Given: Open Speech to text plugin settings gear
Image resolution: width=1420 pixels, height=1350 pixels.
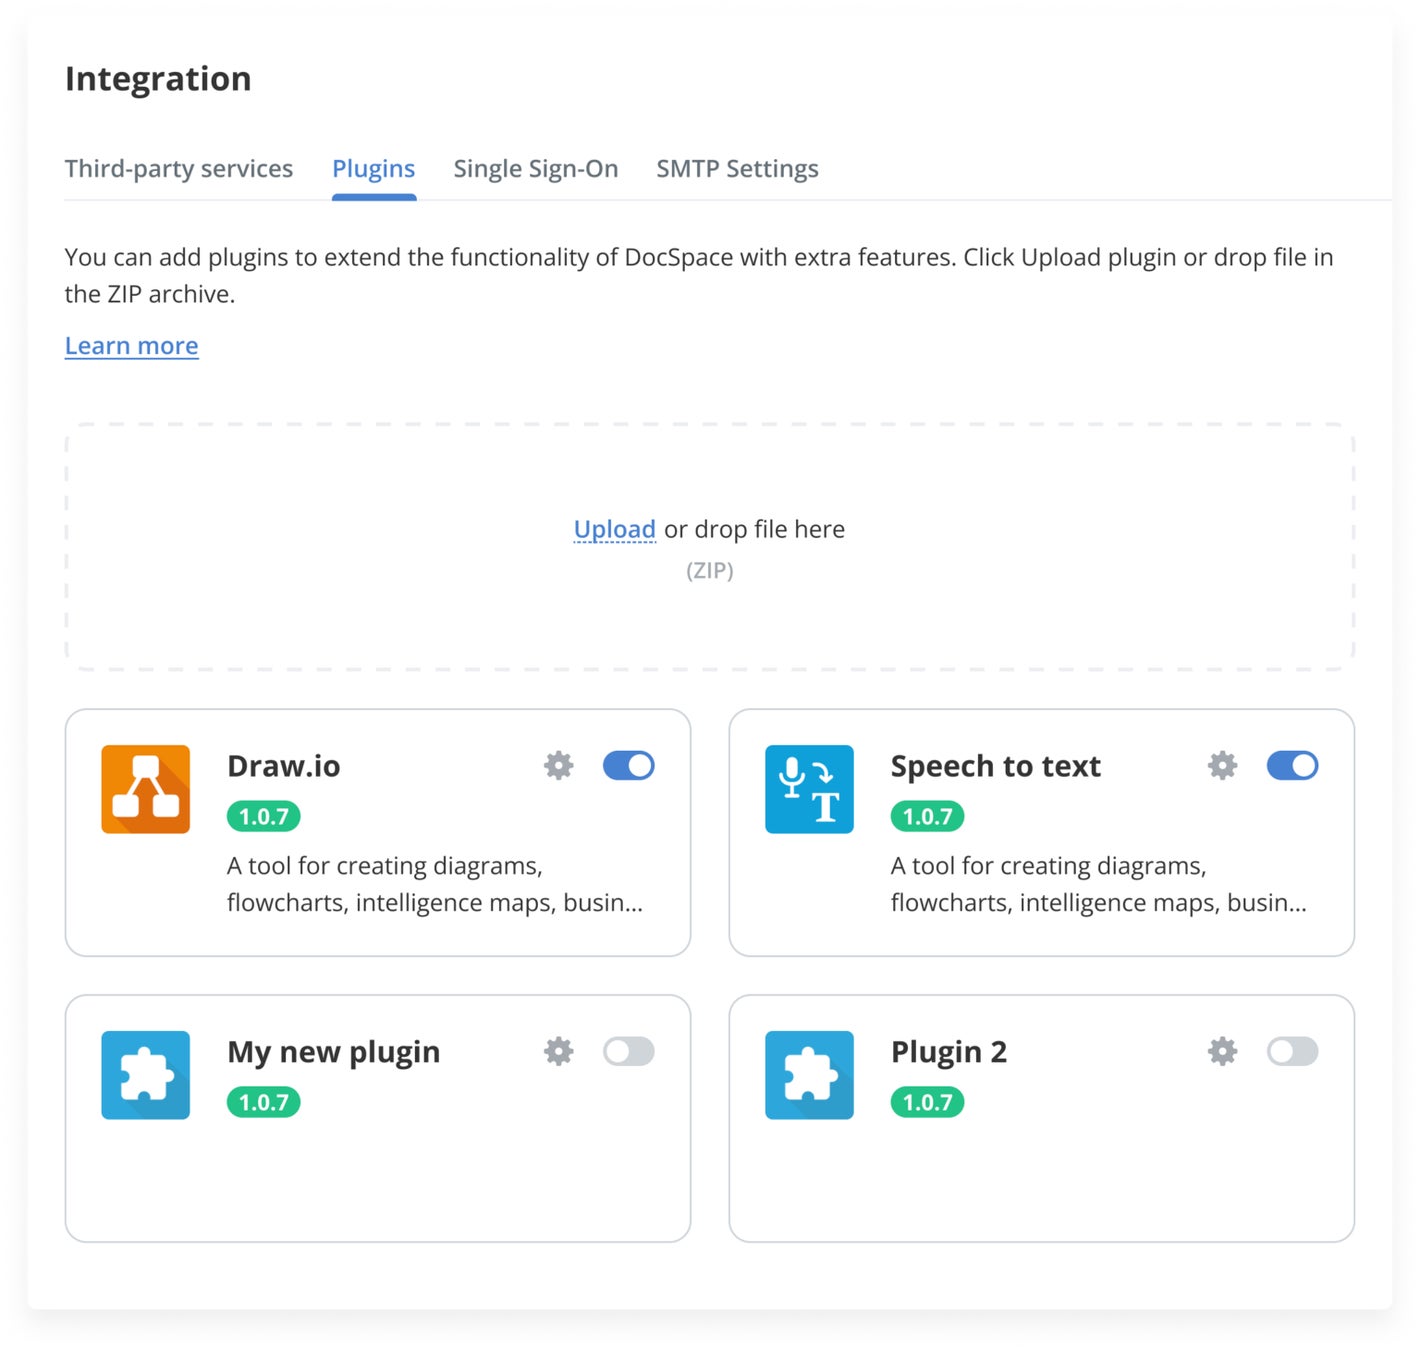Looking at the screenshot, I should point(1222,766).
